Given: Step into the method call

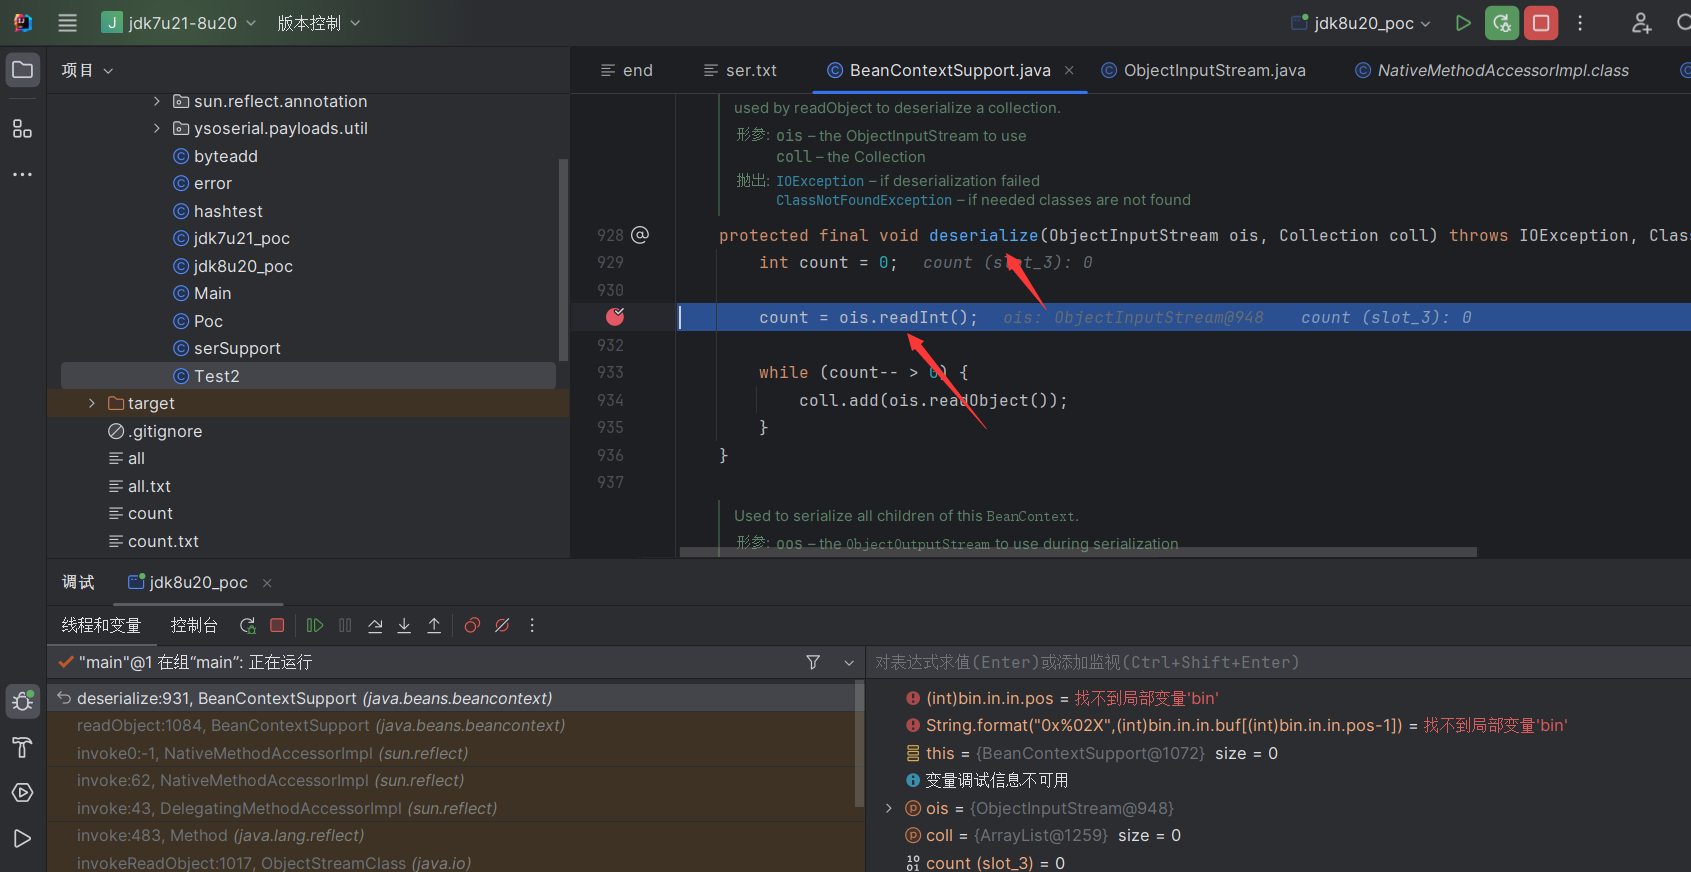Looking at the screenshot, I should coord(404,625).
